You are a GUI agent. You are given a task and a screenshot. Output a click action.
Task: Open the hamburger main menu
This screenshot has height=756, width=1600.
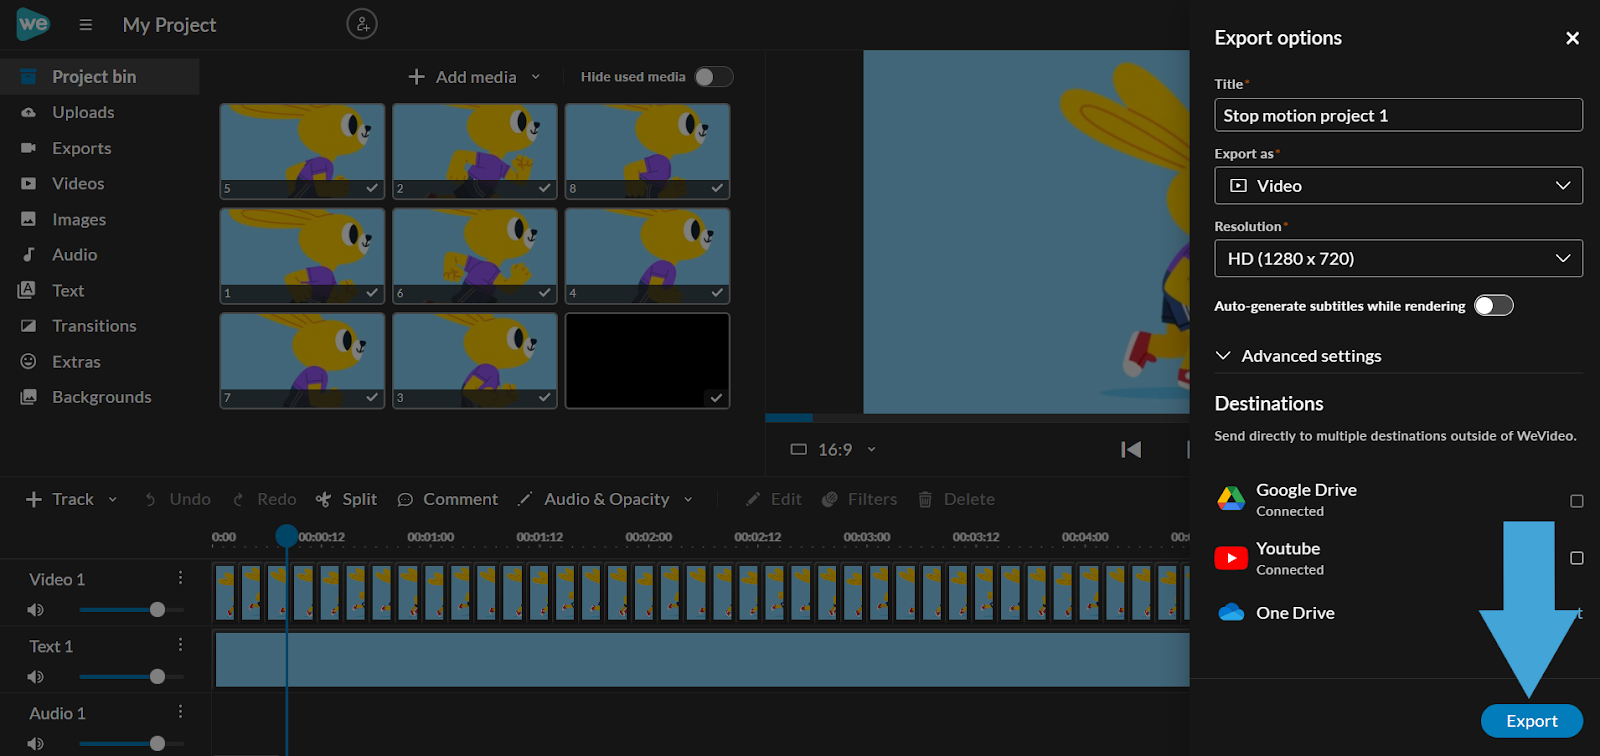point(86,25)
